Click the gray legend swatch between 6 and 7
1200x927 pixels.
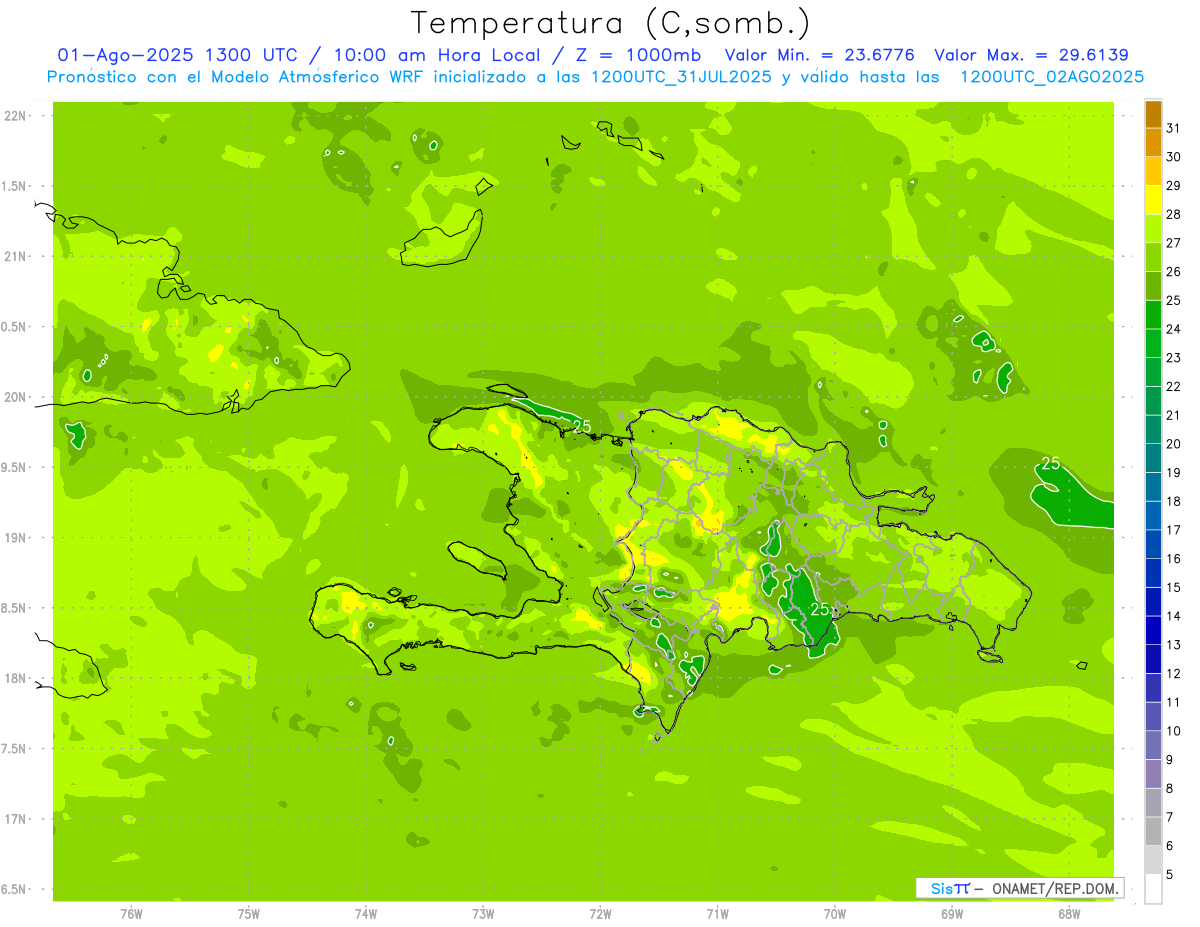[1153, 831]
